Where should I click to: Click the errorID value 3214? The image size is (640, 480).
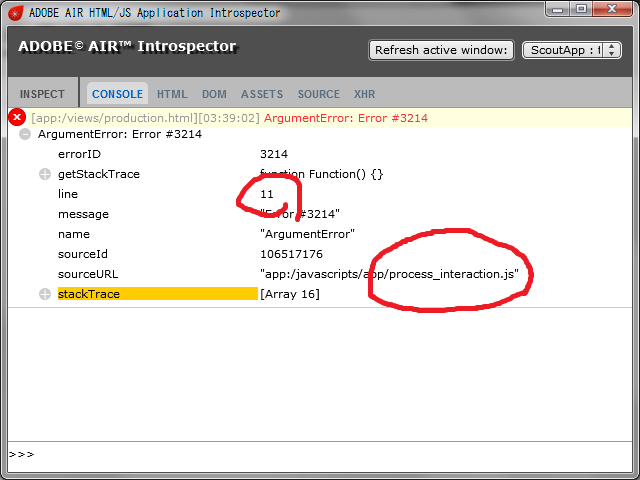coord(274,154)
